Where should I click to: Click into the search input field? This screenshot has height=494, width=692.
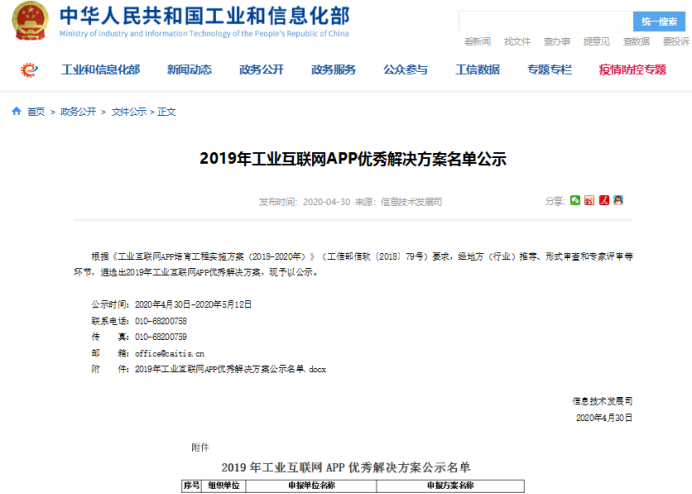click(546, 21)
